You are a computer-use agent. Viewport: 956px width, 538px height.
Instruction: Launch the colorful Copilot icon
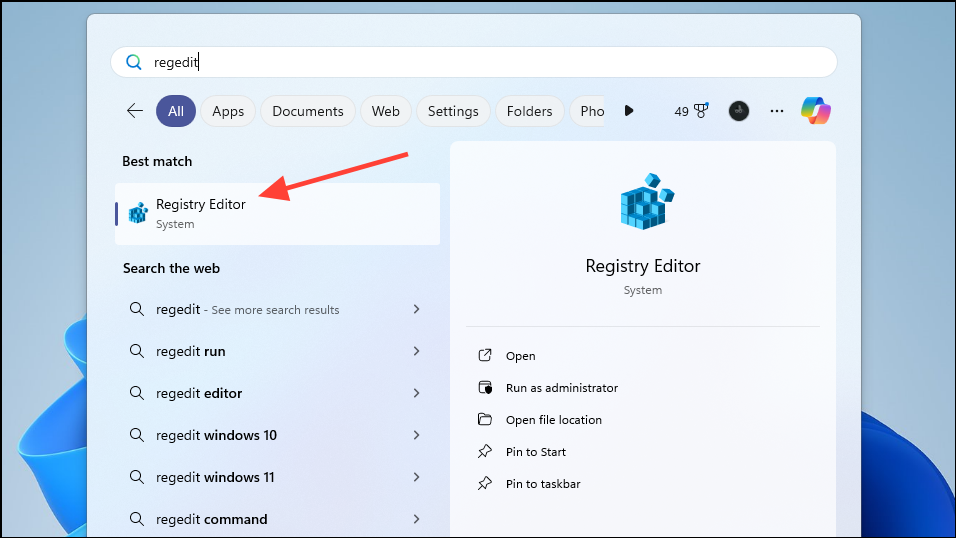816,111
